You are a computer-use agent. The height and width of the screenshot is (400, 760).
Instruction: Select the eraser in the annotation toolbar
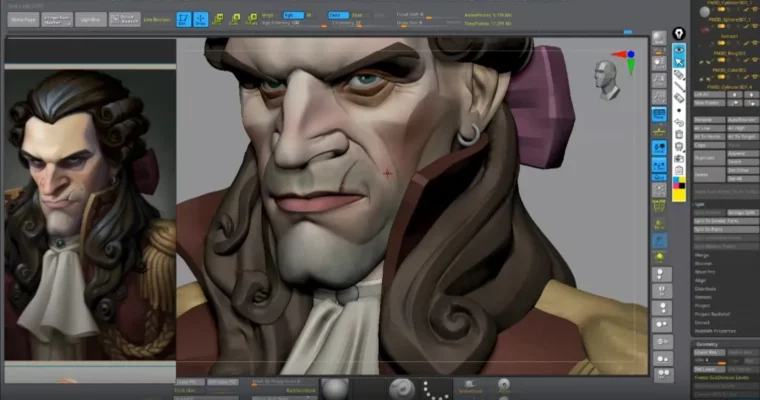[x=679, y=98]
